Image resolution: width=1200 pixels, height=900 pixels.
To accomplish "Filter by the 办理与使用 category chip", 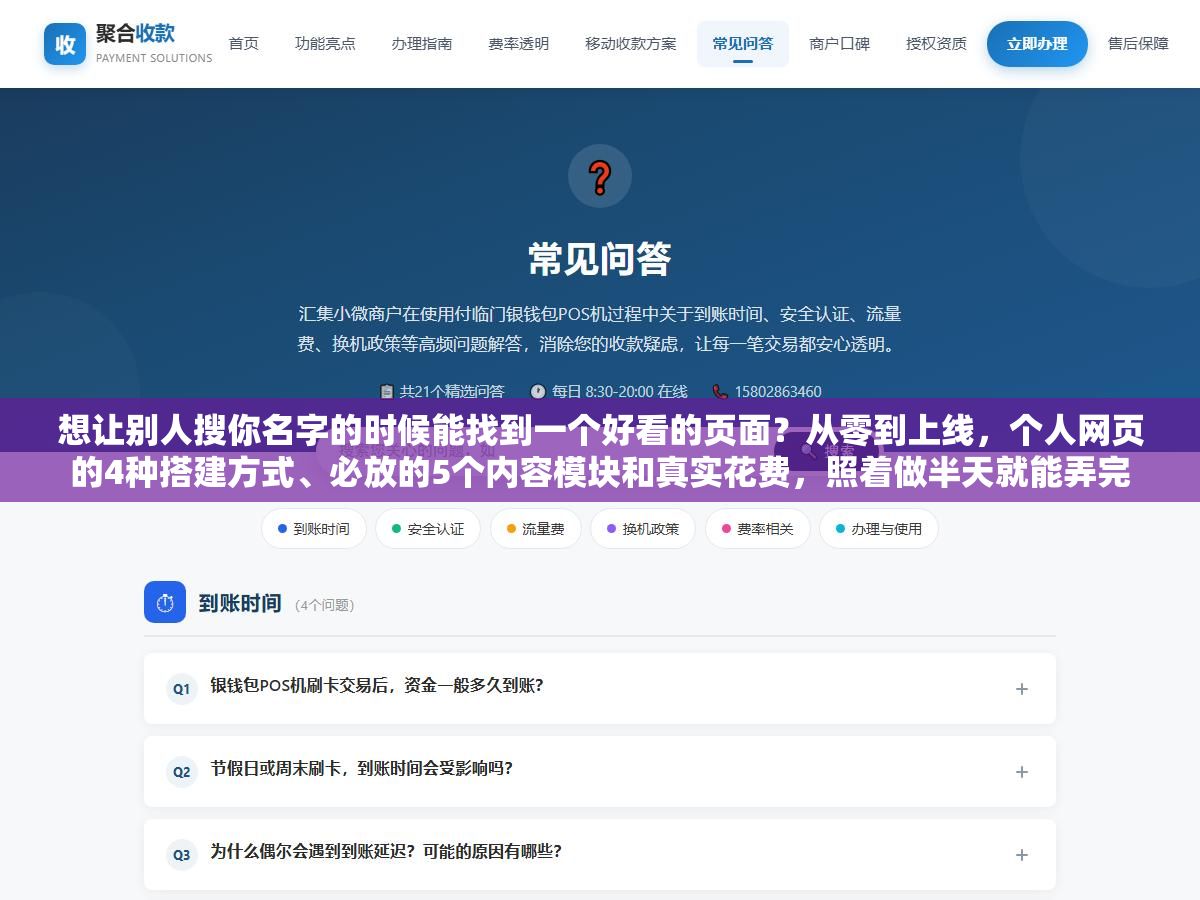I will [879, 529].
